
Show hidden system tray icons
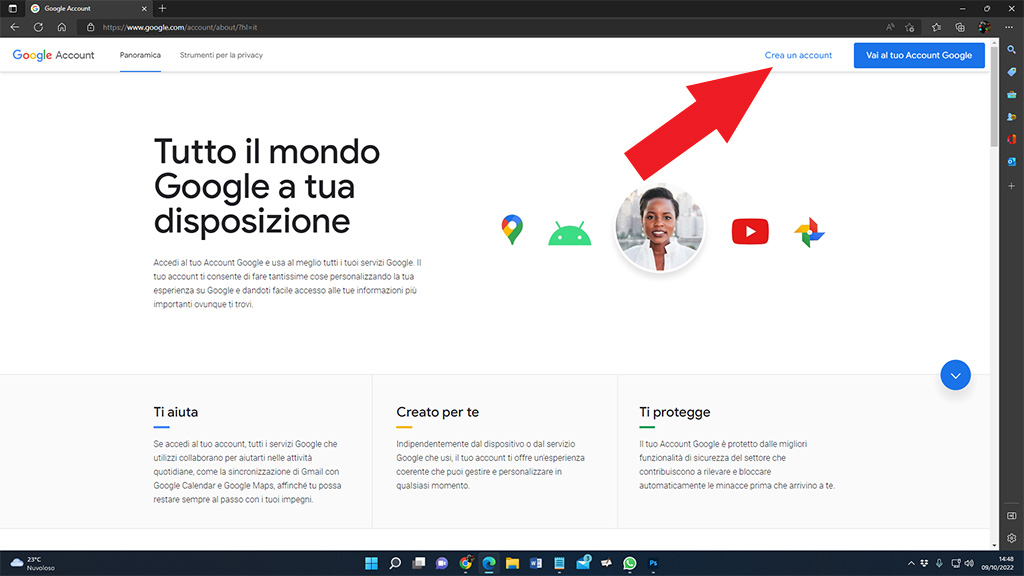911,563
